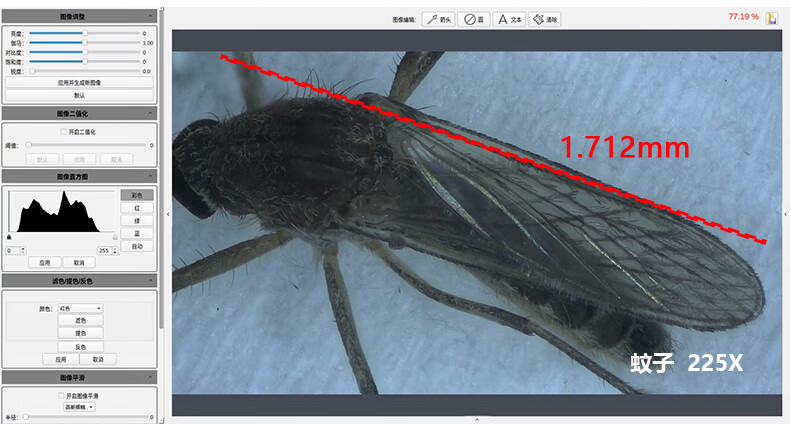Viewport: 790px width, 424px height.
Task: Click 默认 button in binarization panel
Action: tap(42, 159)
